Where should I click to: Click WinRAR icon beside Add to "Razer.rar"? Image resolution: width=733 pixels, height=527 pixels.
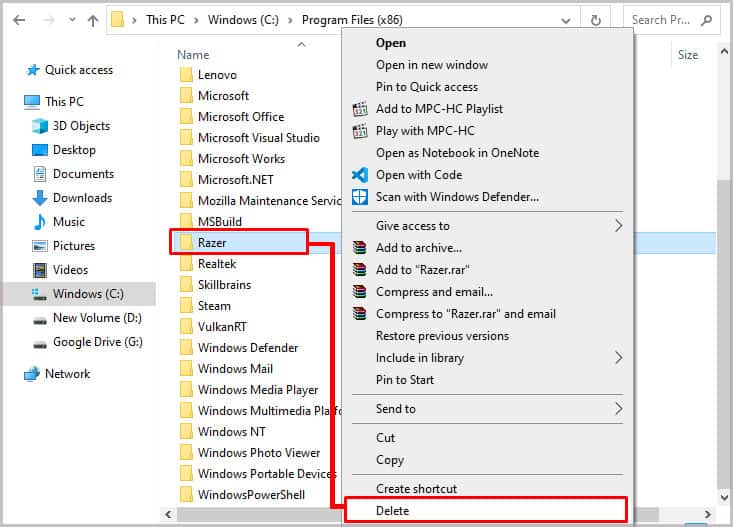click(x=359, y=270)
